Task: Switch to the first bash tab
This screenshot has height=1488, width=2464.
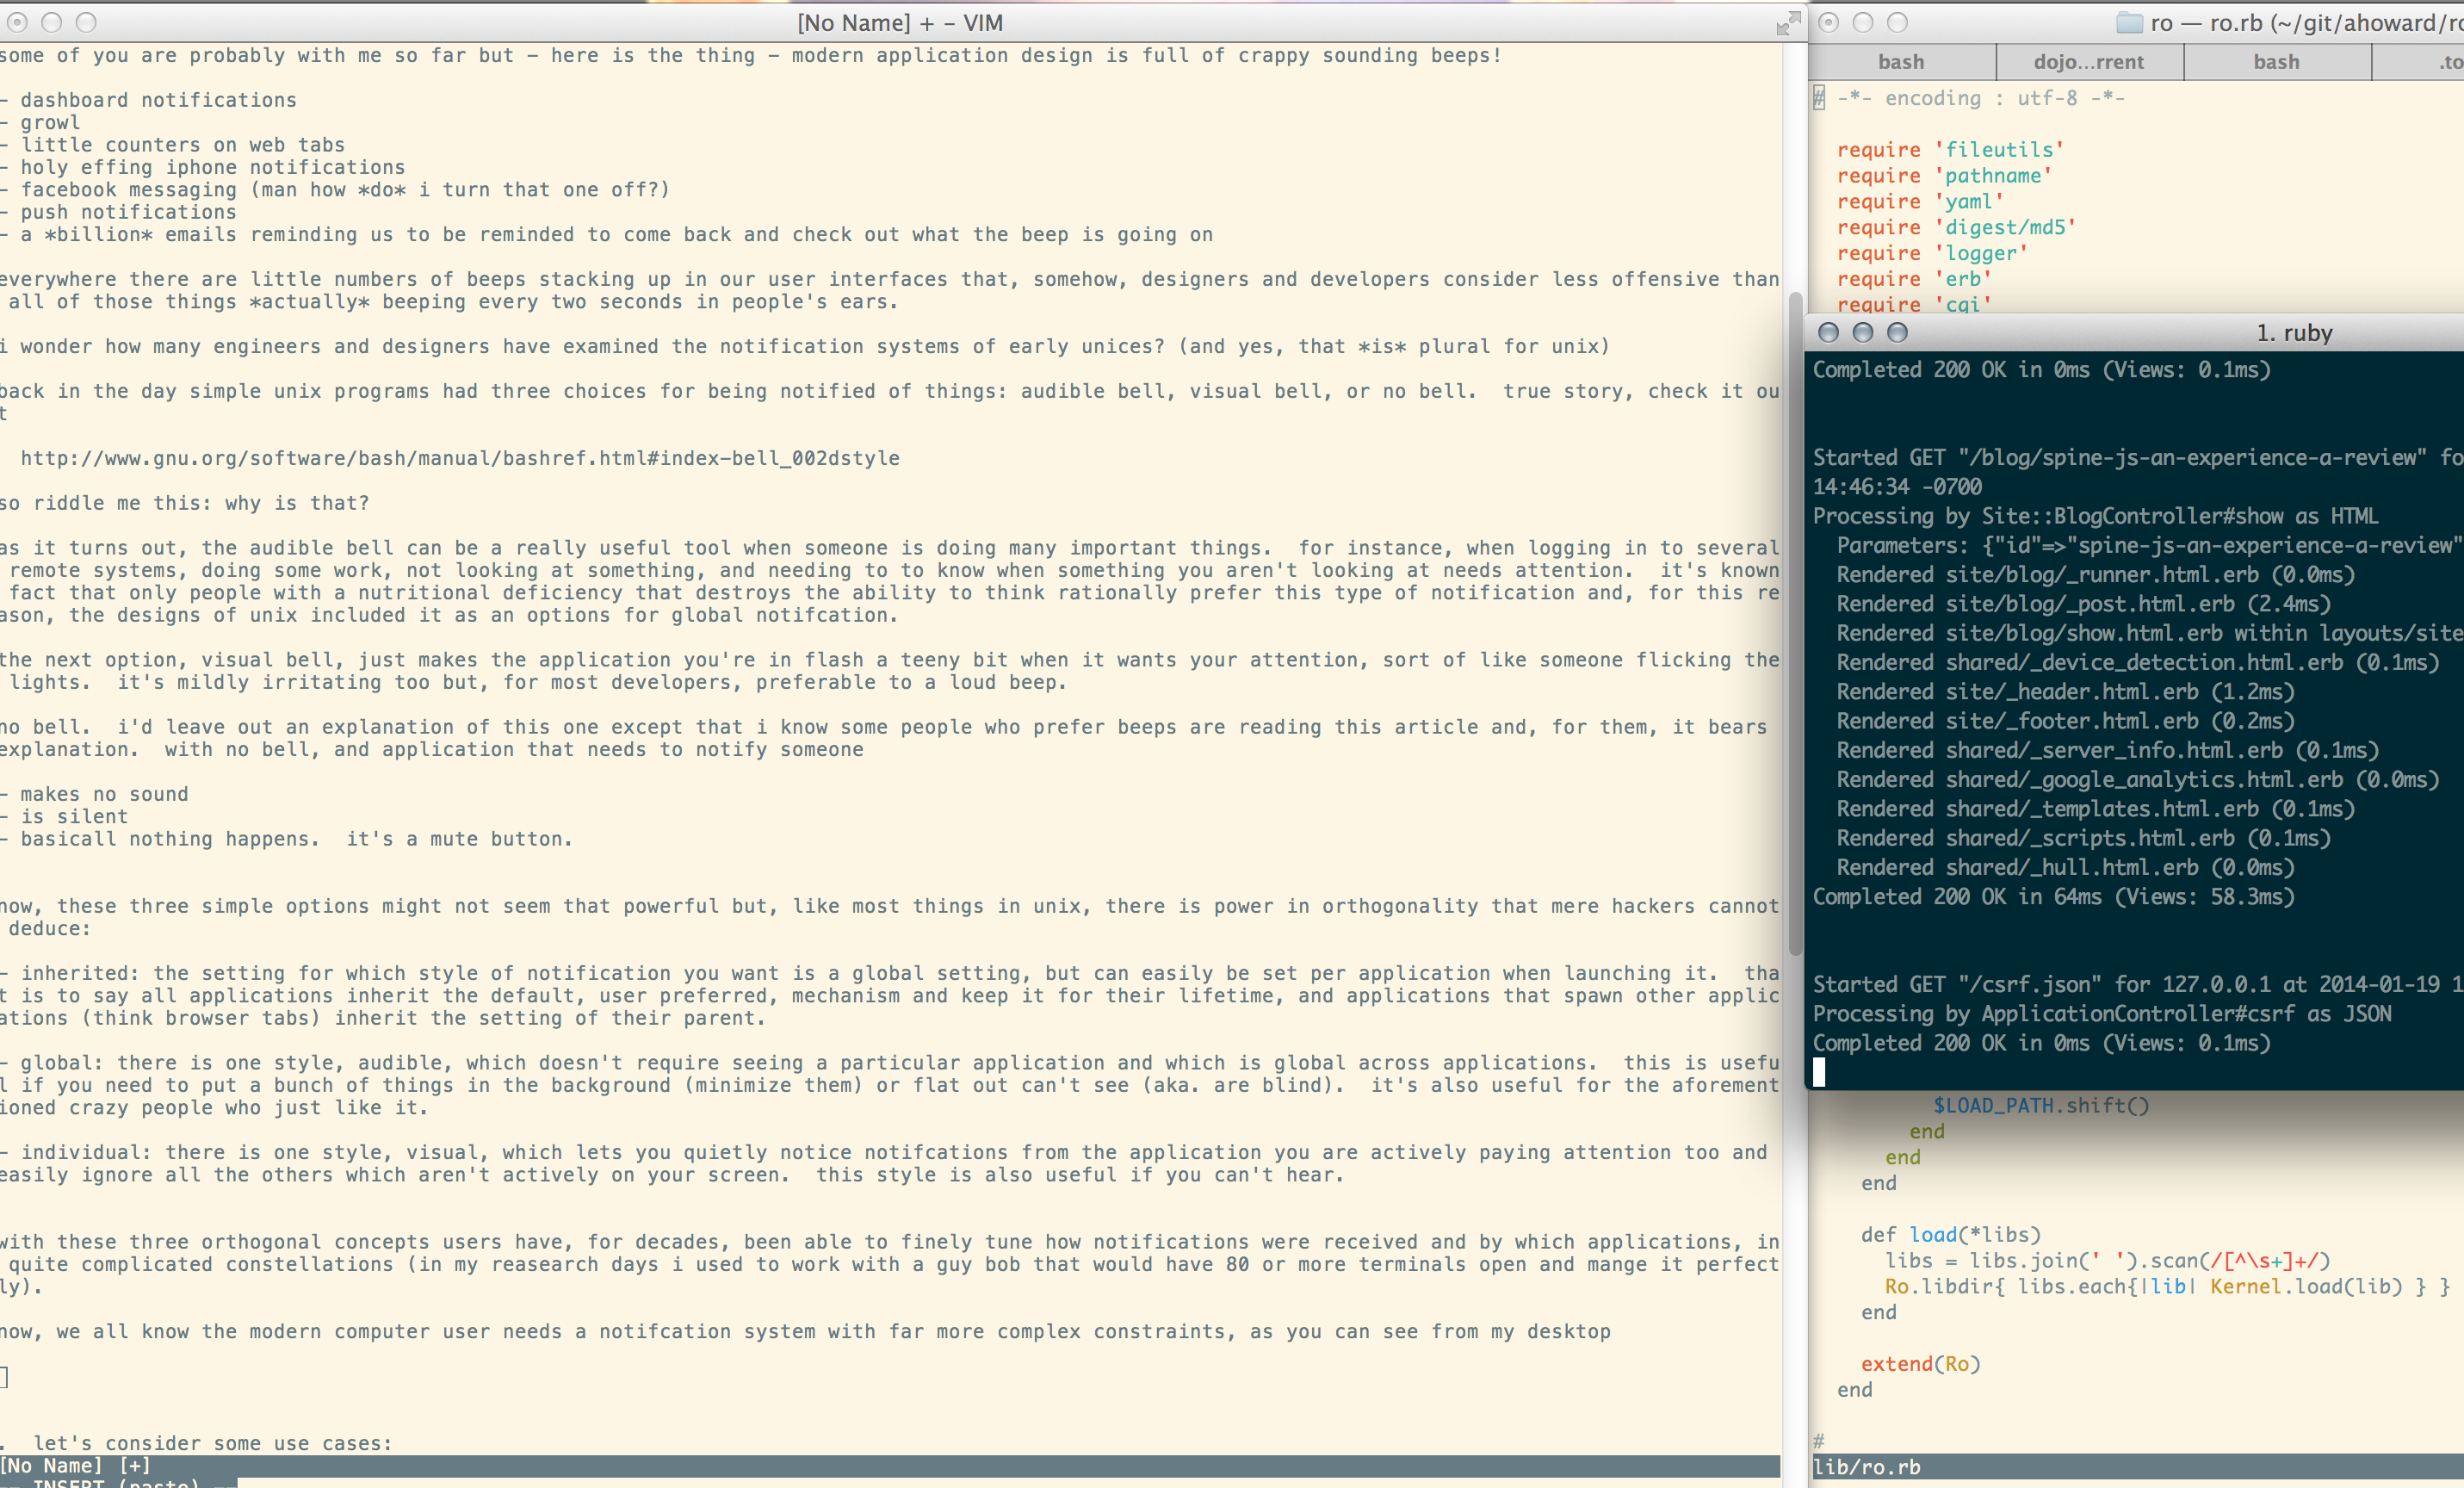Action: (x=1900, y=62)
